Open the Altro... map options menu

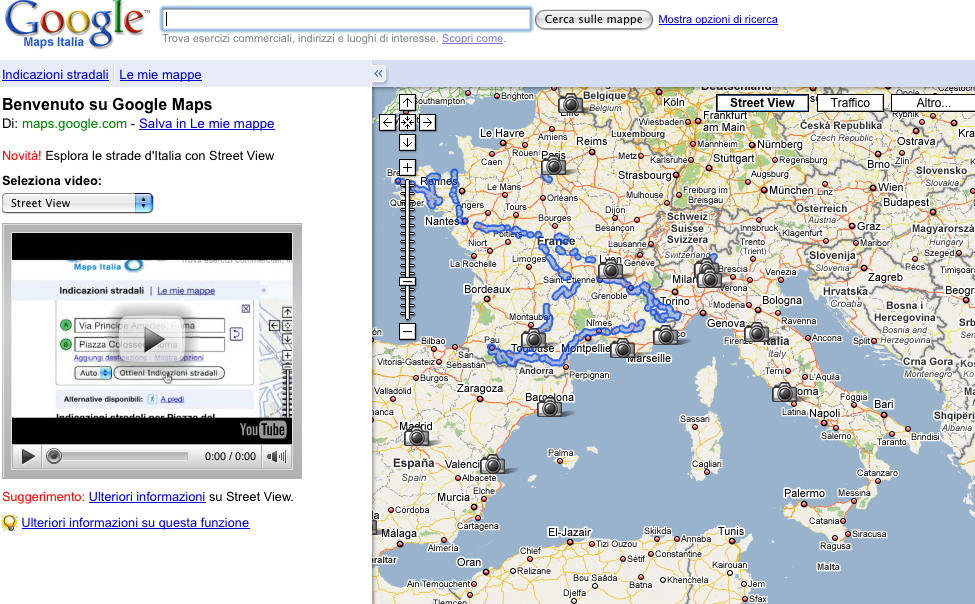click(x=933, y=103)
